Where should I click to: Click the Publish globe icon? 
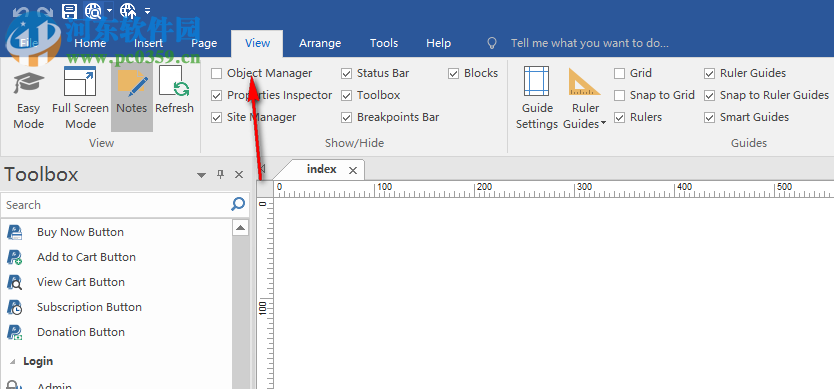[128, 10]
